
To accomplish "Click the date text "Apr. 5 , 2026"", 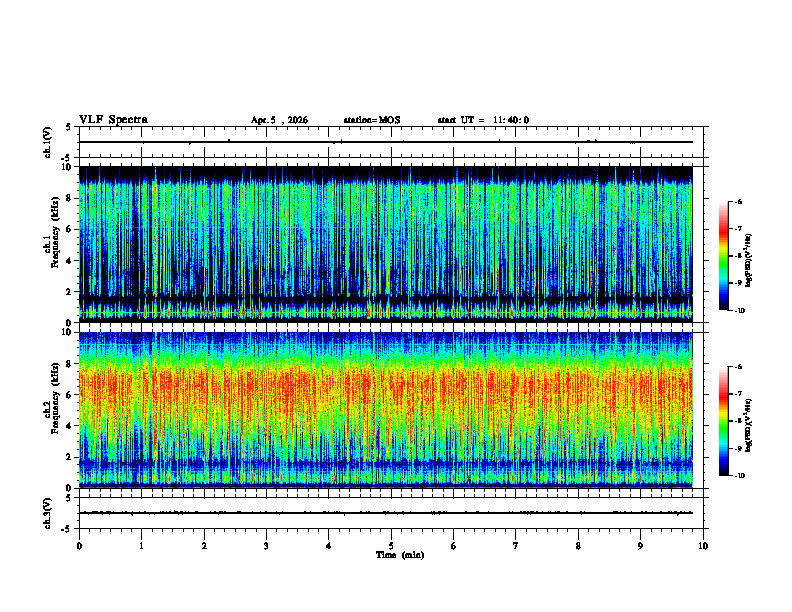I will click(x=279, y=120).
